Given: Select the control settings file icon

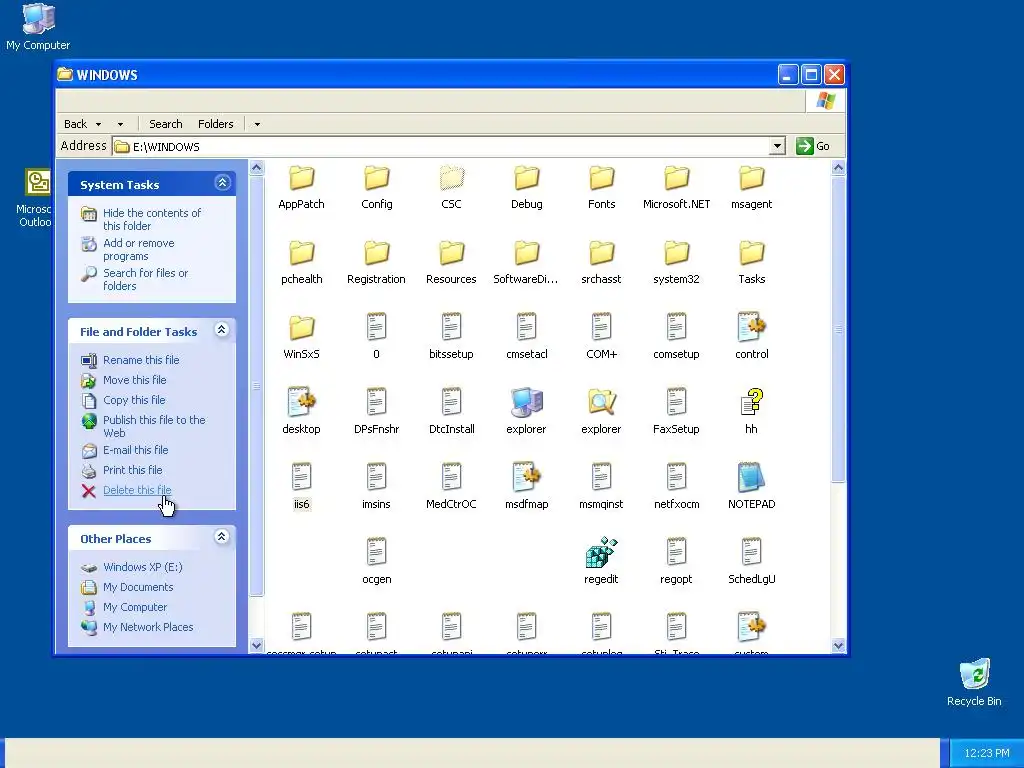Looking at the screenshot, I should pos(752,327).
